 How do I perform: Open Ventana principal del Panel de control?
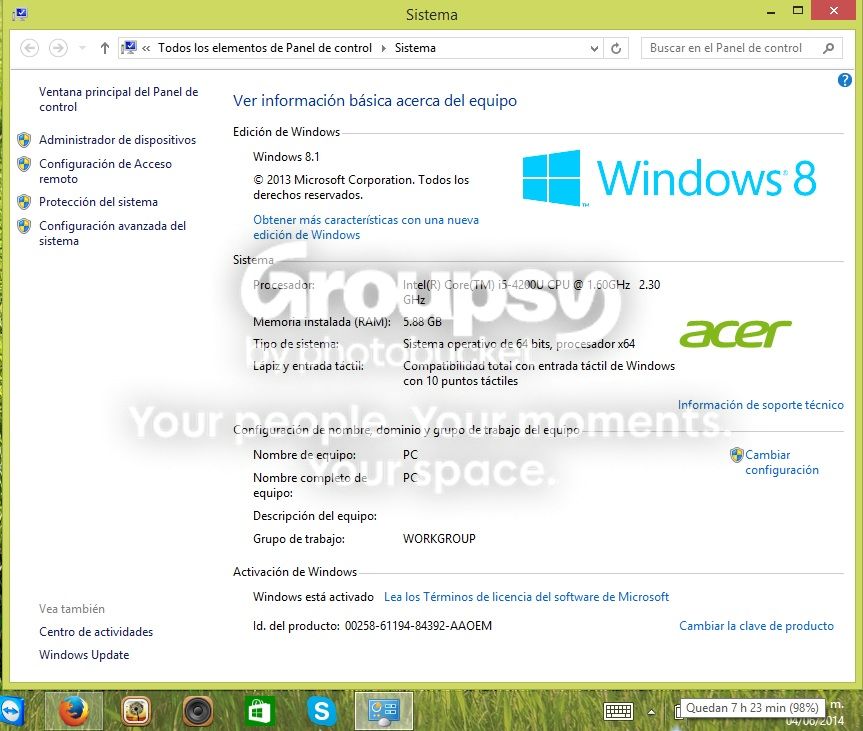click(118, 100)
